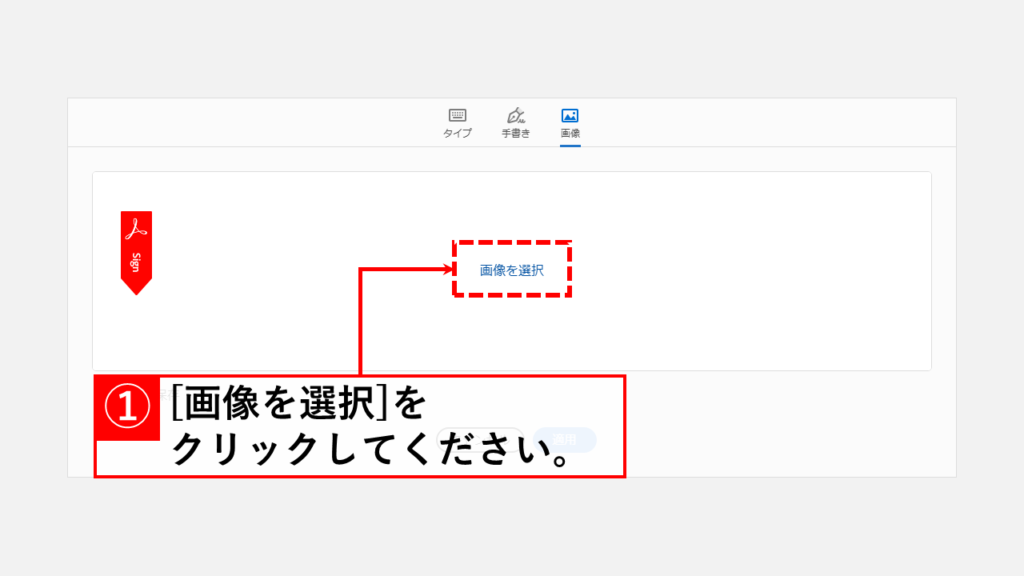Viewport: 1024px width, 576px height.
Task: Select the 画像 tab
Action: pyautogui.click(x=570, y=123)
